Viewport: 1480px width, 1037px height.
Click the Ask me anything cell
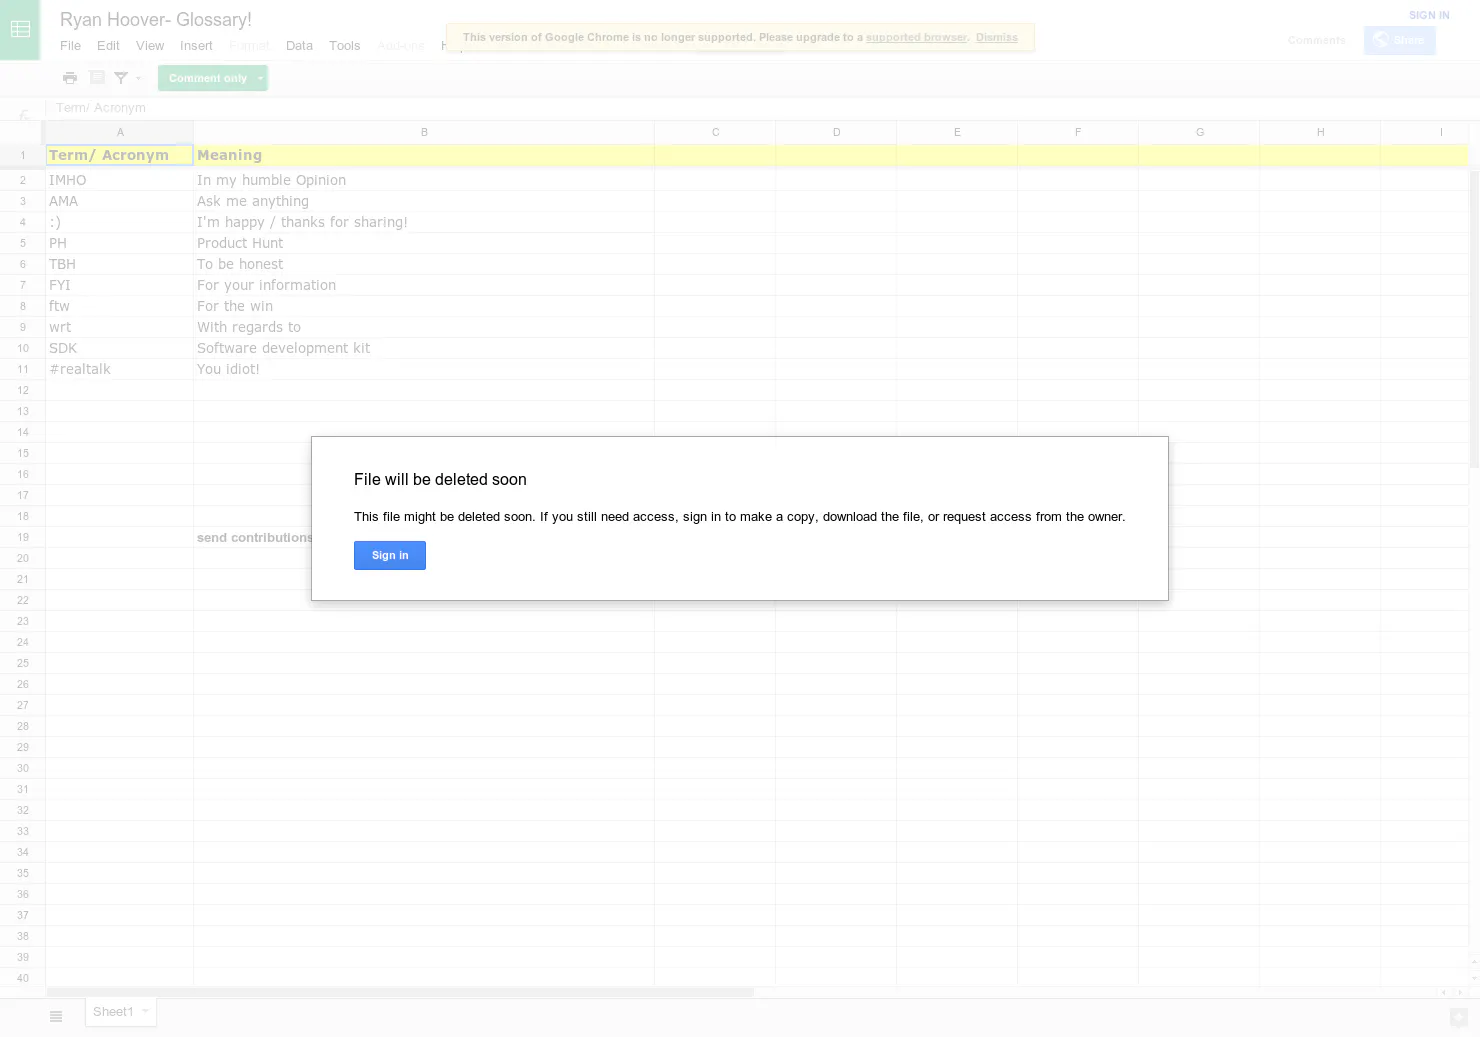click(x=424, y=201)
